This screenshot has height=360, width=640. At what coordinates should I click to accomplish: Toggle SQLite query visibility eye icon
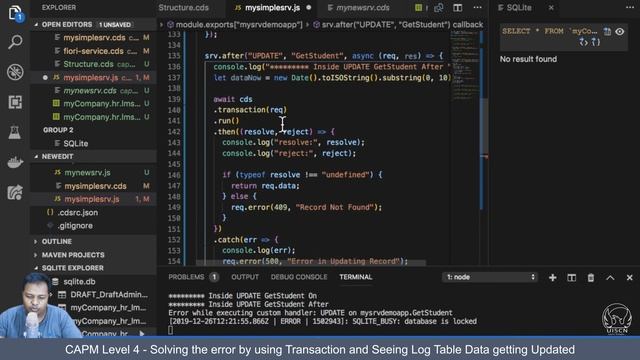[x=620, y=31]
